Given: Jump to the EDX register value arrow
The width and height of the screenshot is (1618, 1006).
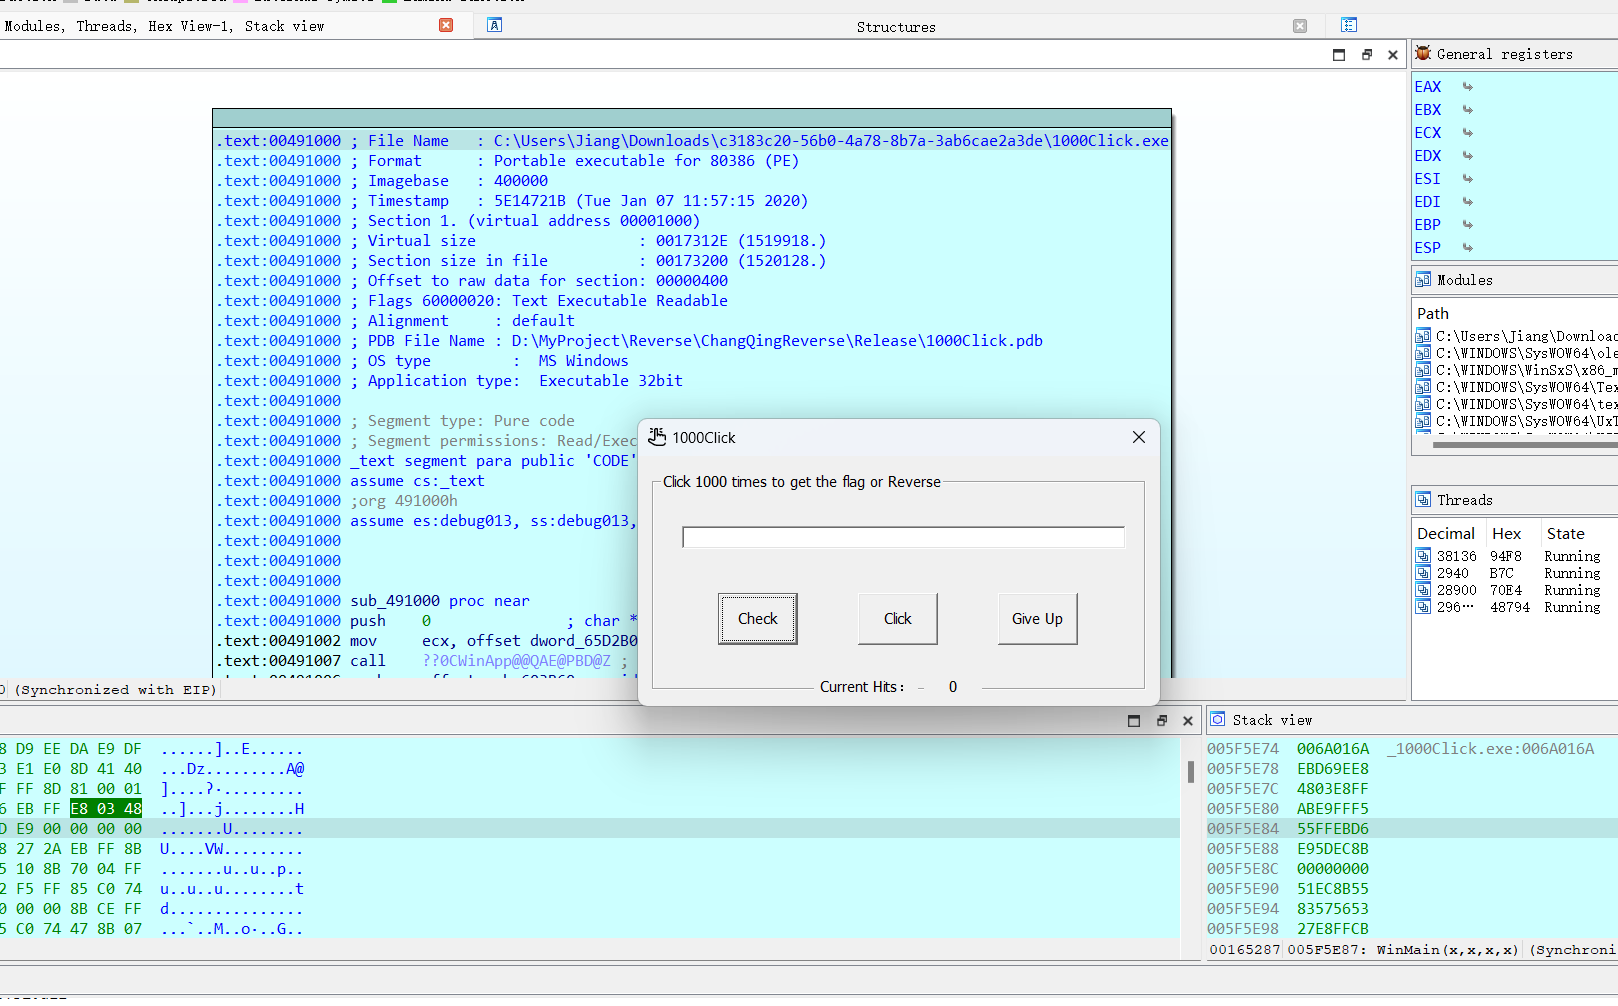Looking at the screenshot, I should 1468,156.
